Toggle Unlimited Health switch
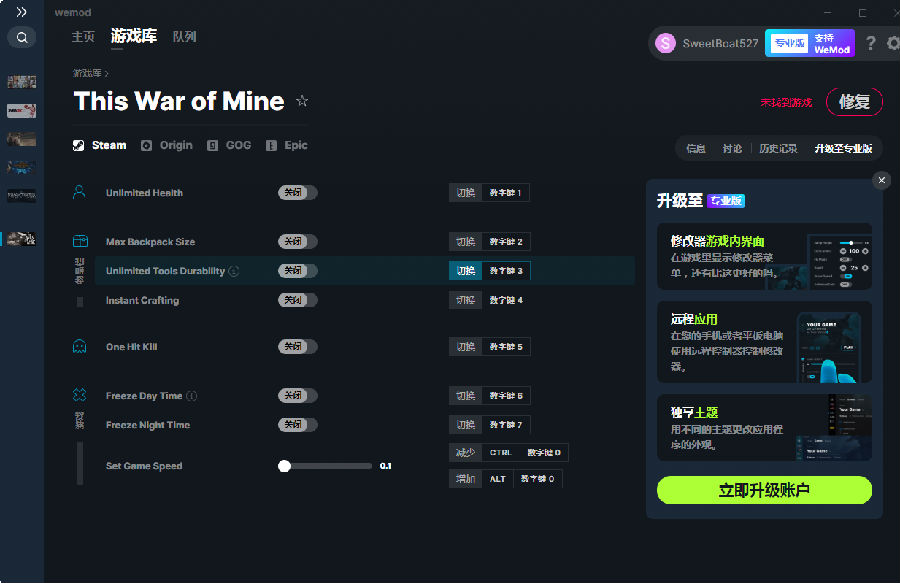The image size is (900, 583). tap(297, 193)
